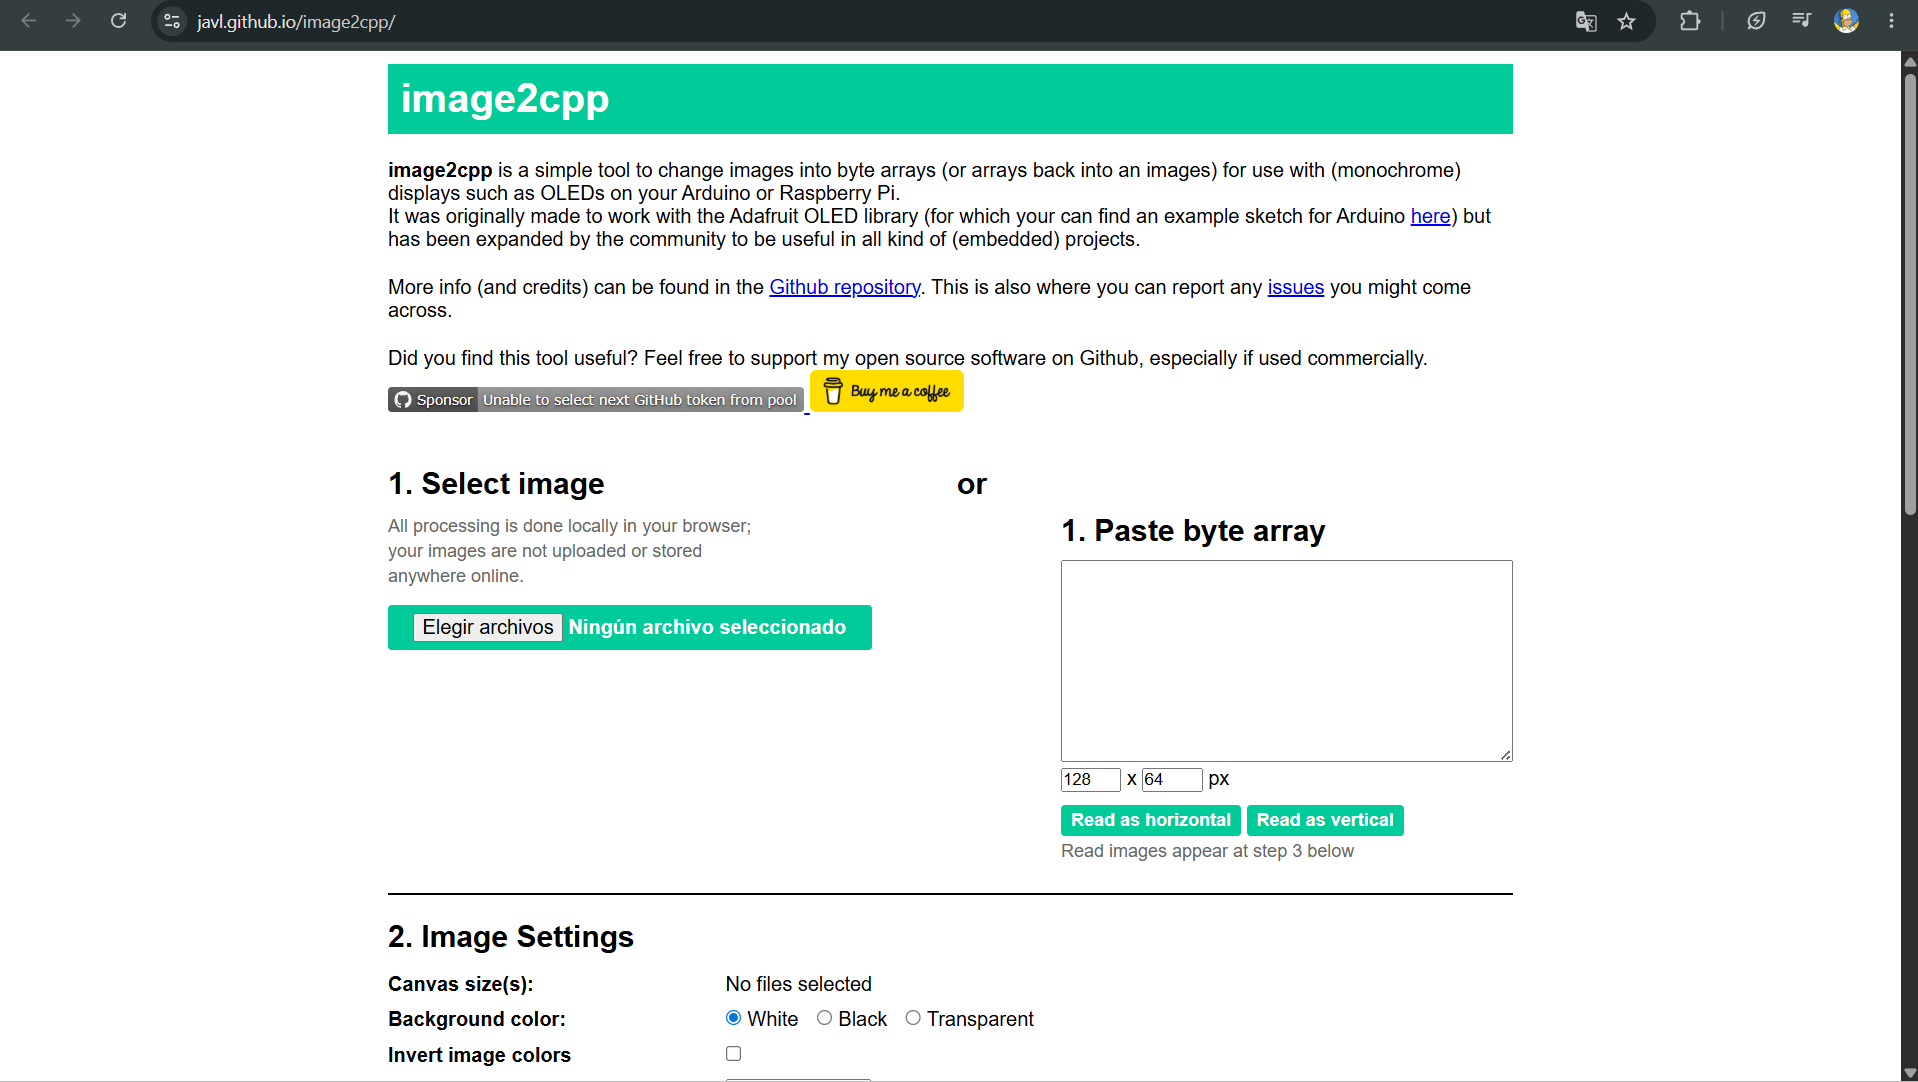Screen dimensions: 1918x1082
Task: Click the '2. Image Settings' heading
Action: (511, 937)
